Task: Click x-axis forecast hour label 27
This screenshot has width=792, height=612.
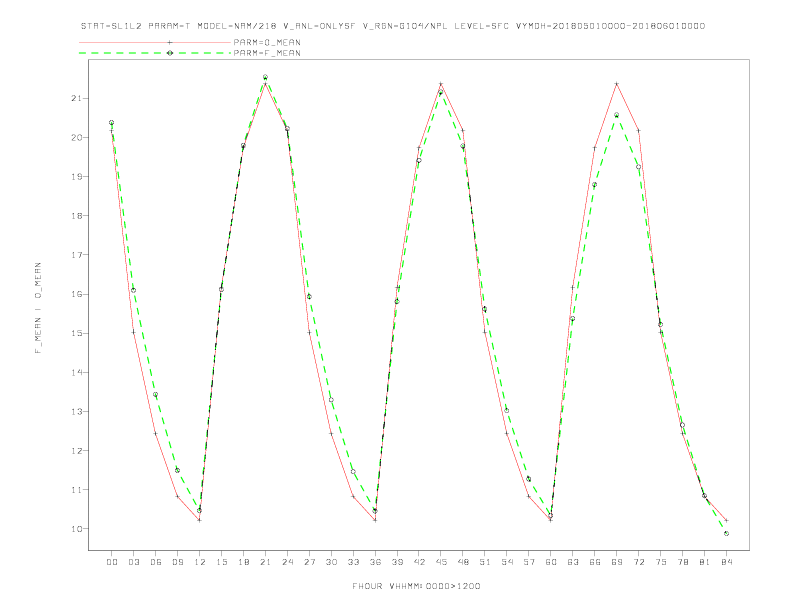Action: pyautogui.click(x=309, y=562)
